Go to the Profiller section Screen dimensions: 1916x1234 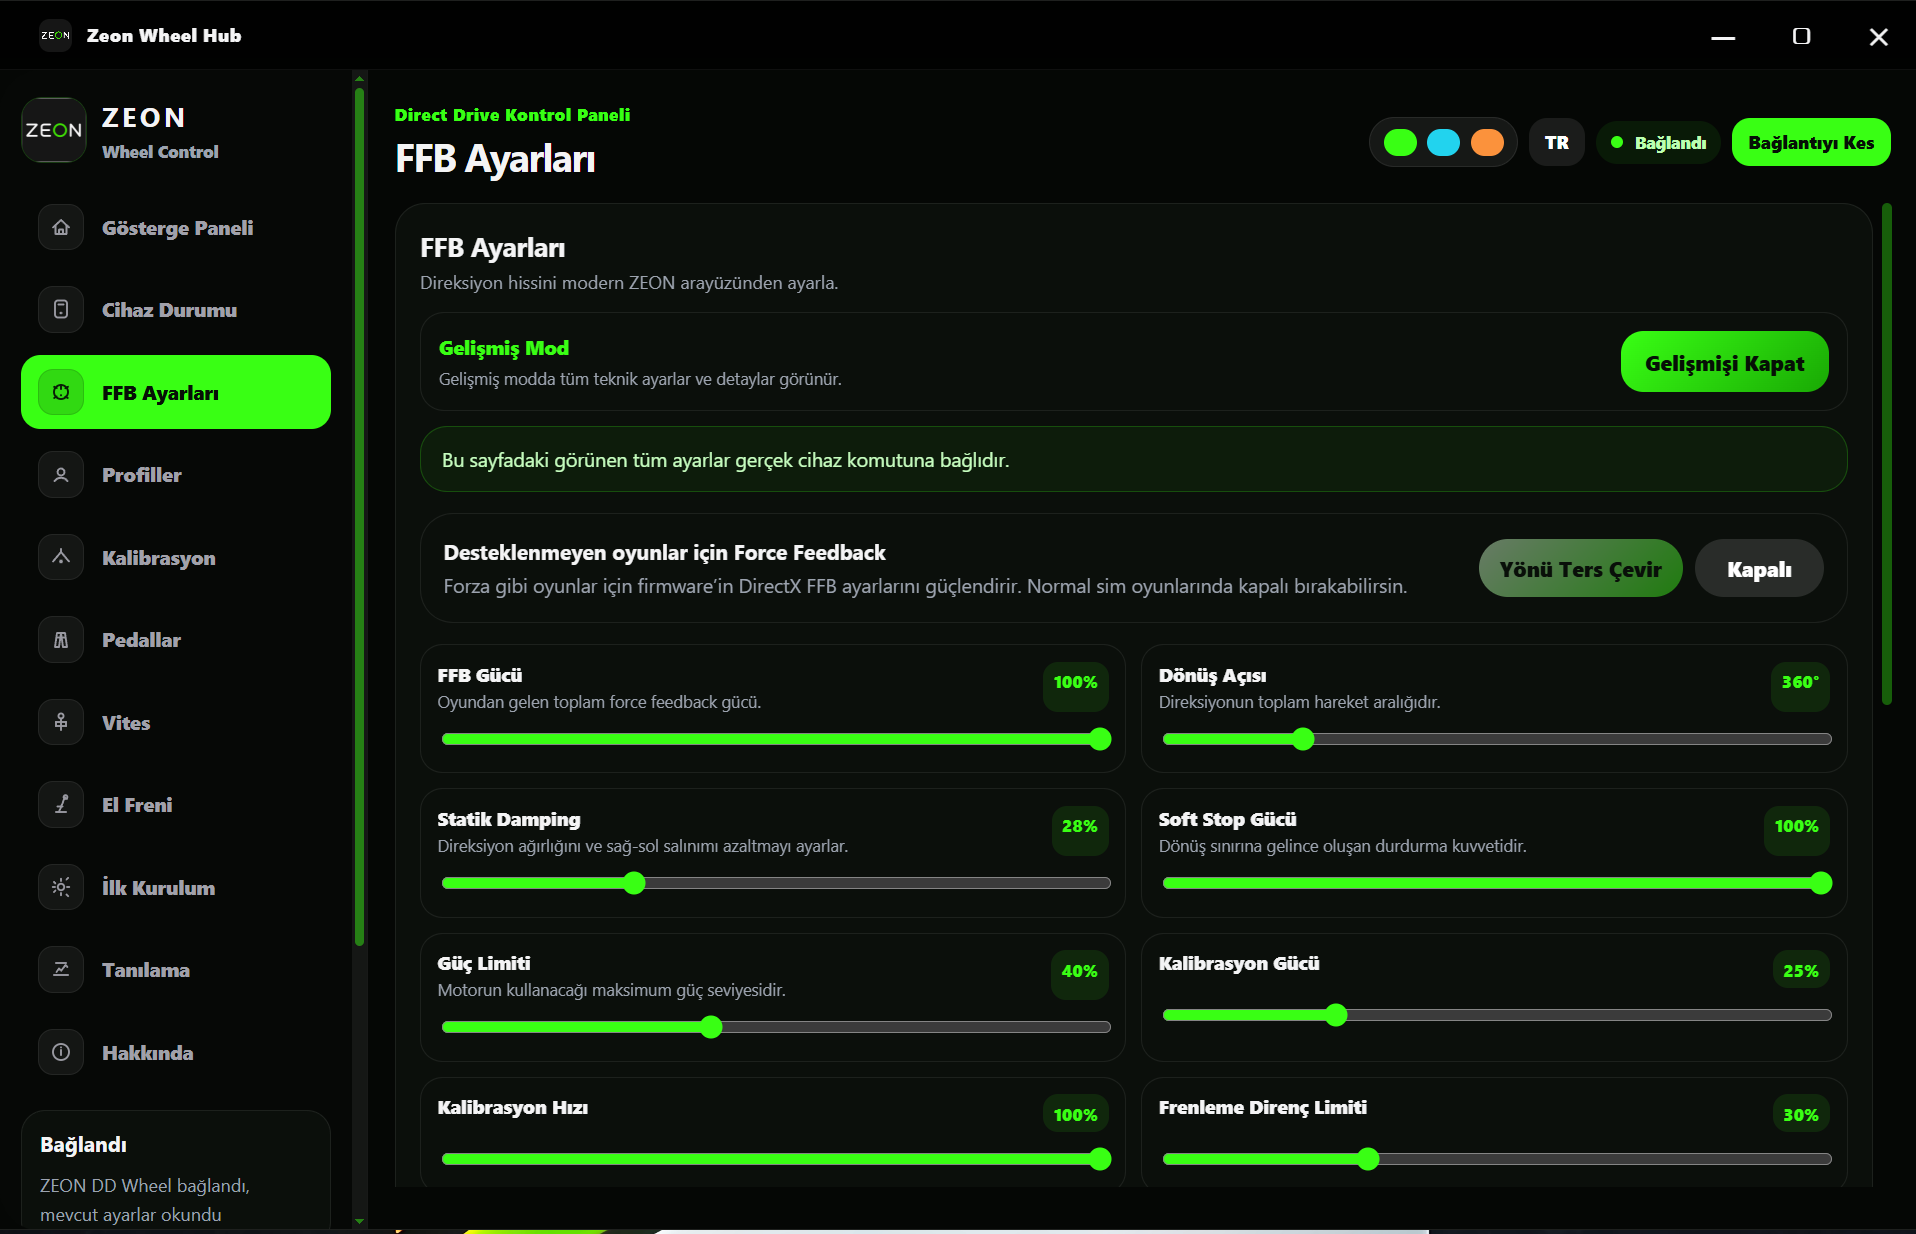[x=176, y=475]
